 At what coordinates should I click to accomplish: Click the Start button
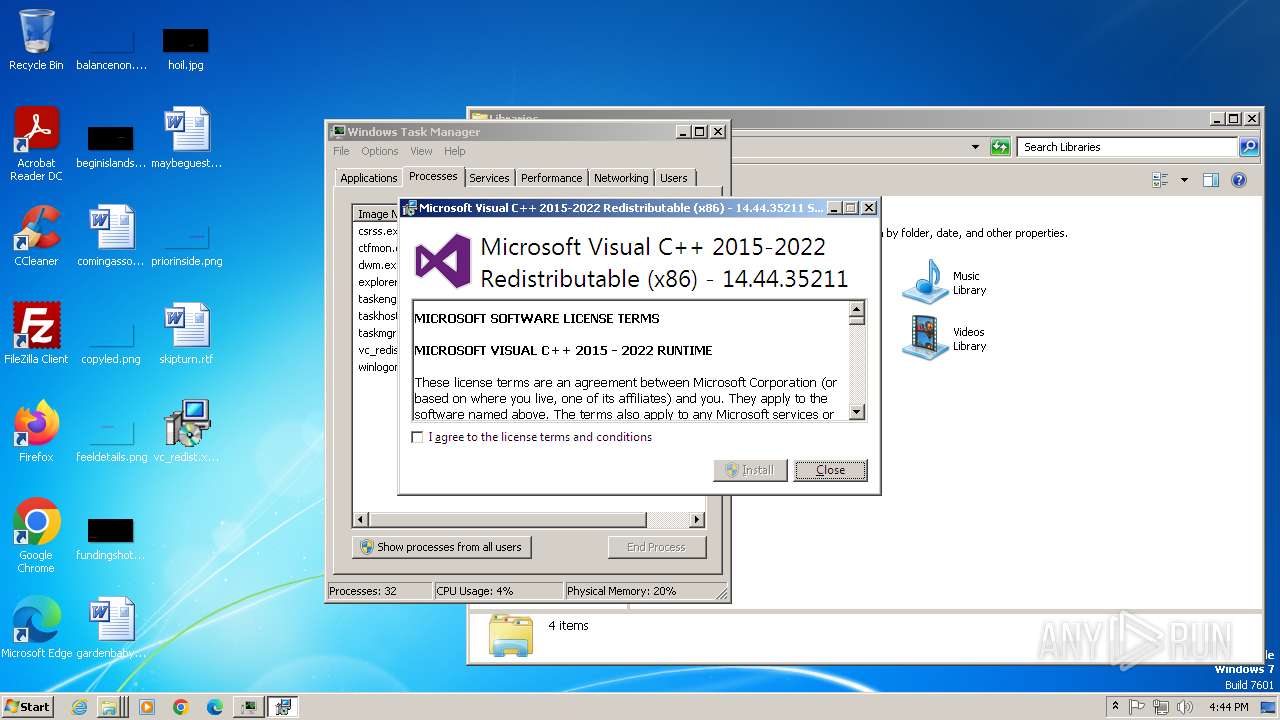click(27, 707)
